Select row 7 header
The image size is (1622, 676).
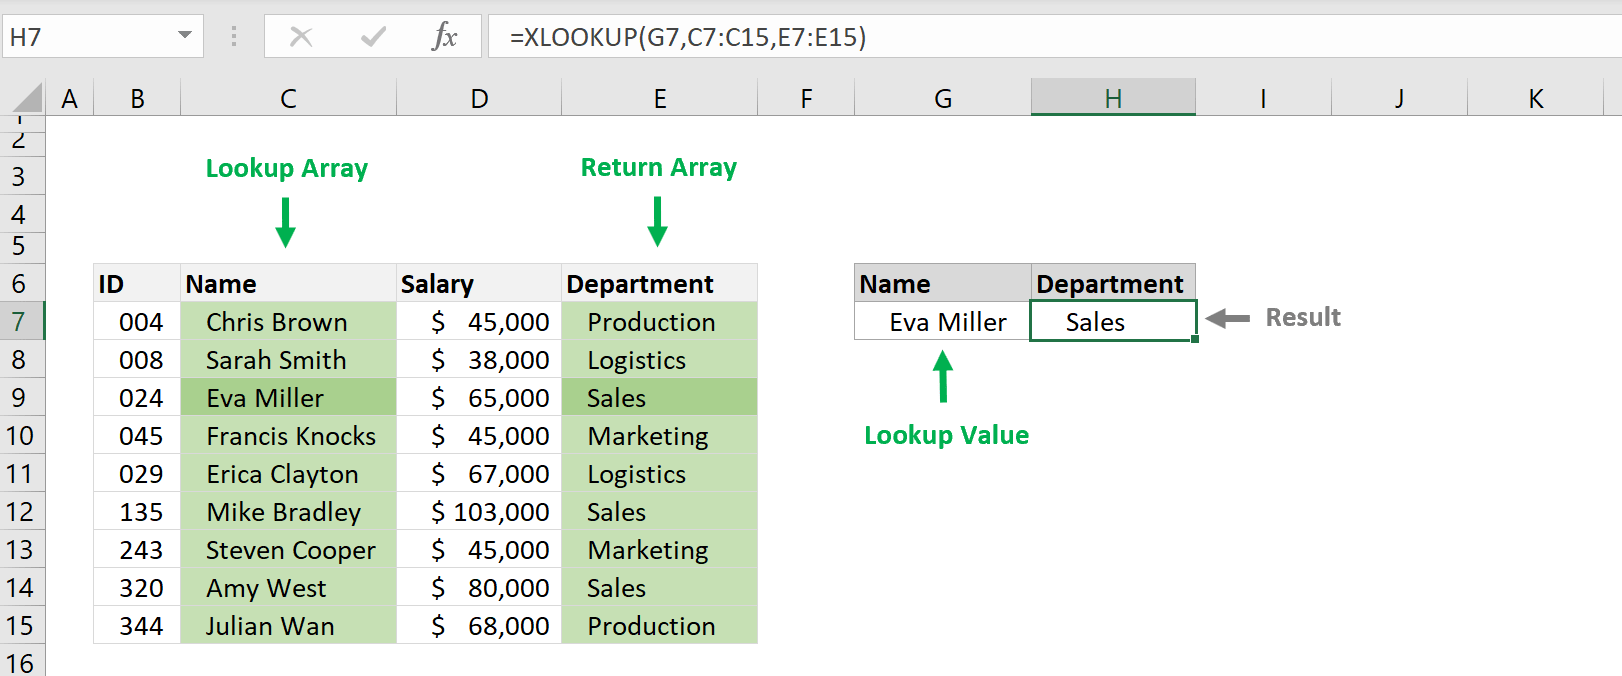point(20,322)
